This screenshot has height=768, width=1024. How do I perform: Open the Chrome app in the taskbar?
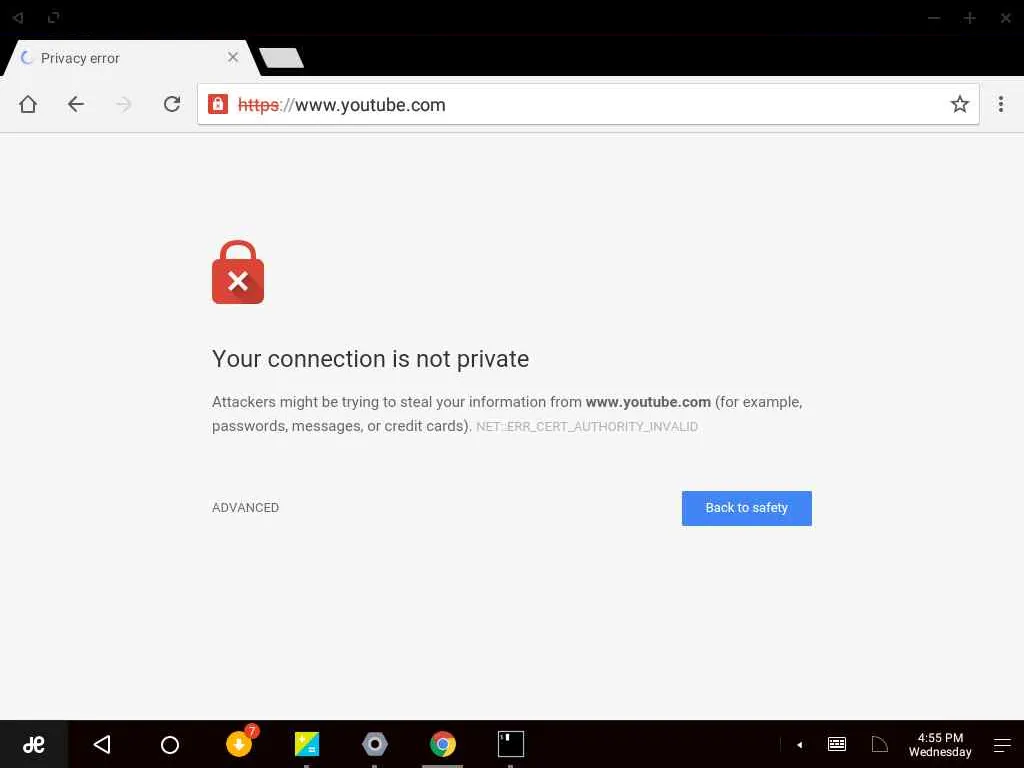[x=442, y=744]
